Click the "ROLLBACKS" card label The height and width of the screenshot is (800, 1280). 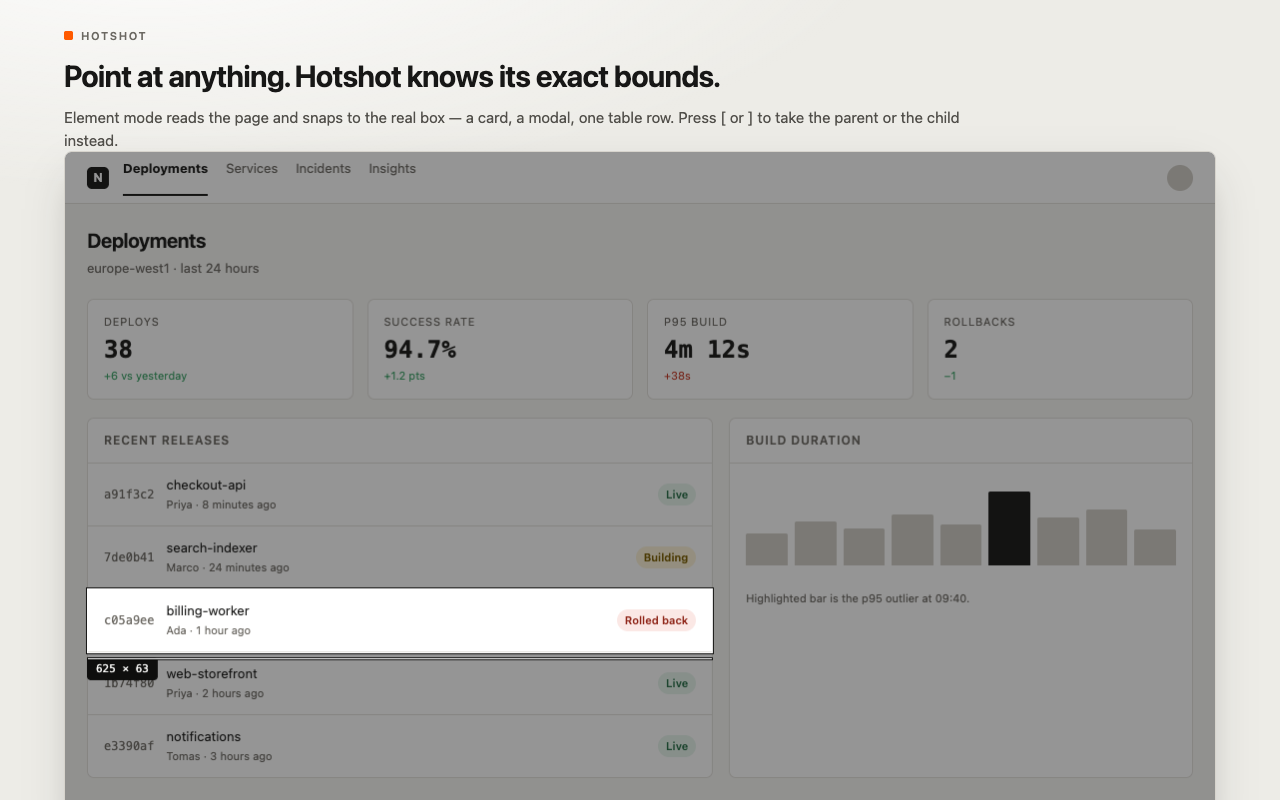980,322
